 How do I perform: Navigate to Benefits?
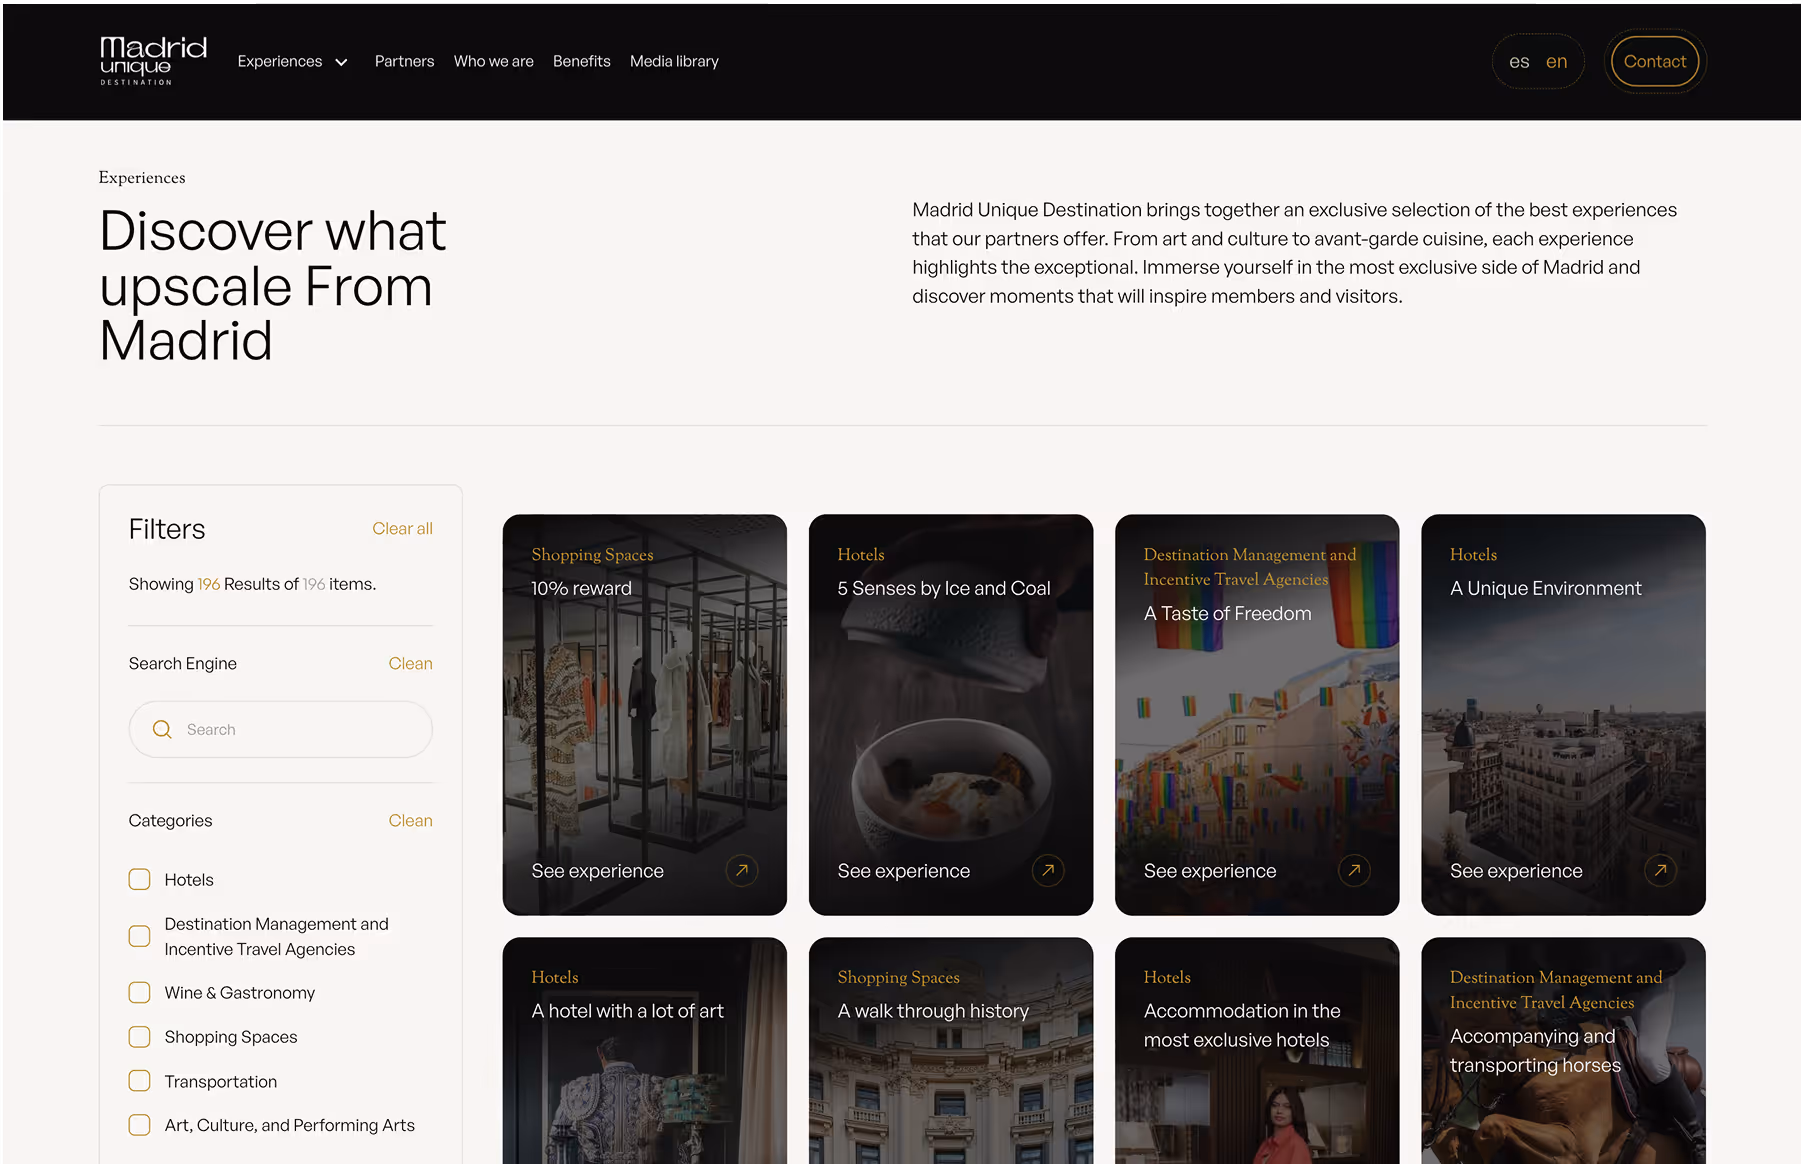pos(581,61)
